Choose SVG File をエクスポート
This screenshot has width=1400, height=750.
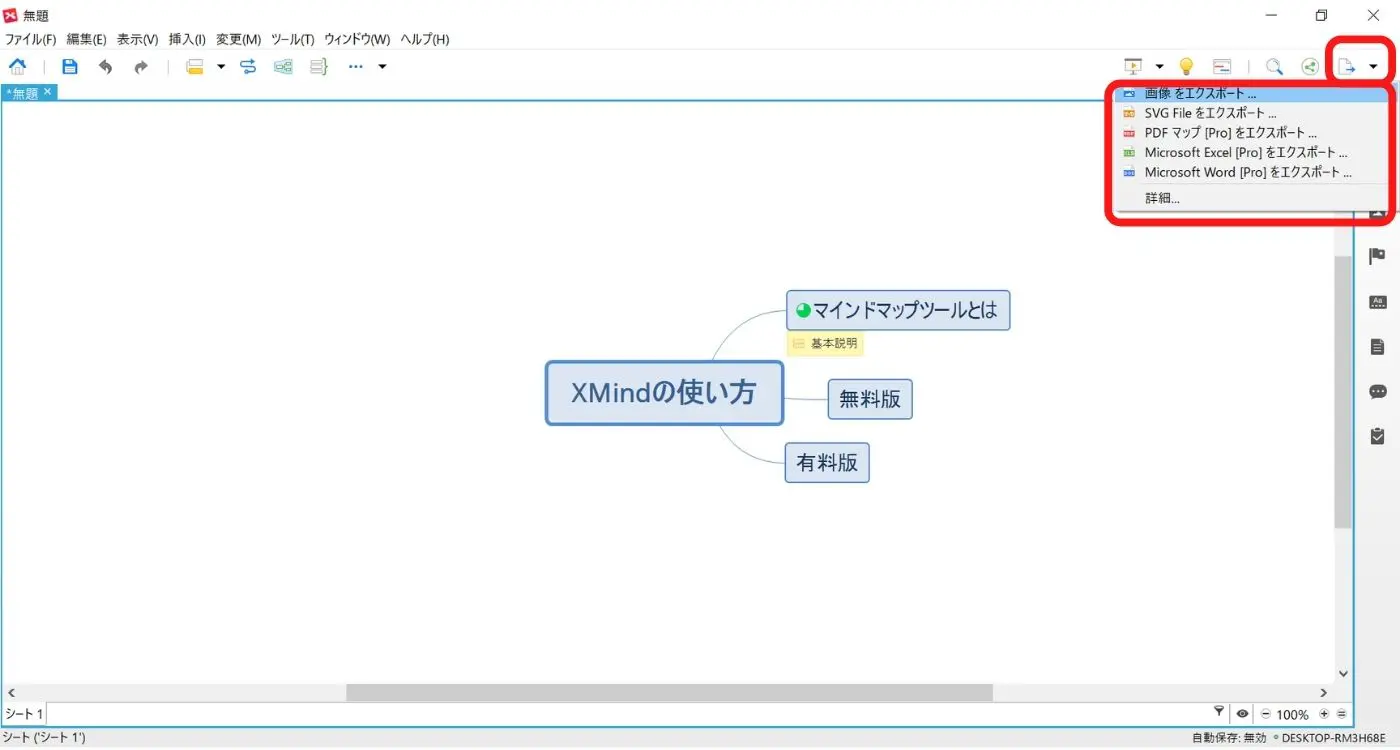click(1248, 113)
